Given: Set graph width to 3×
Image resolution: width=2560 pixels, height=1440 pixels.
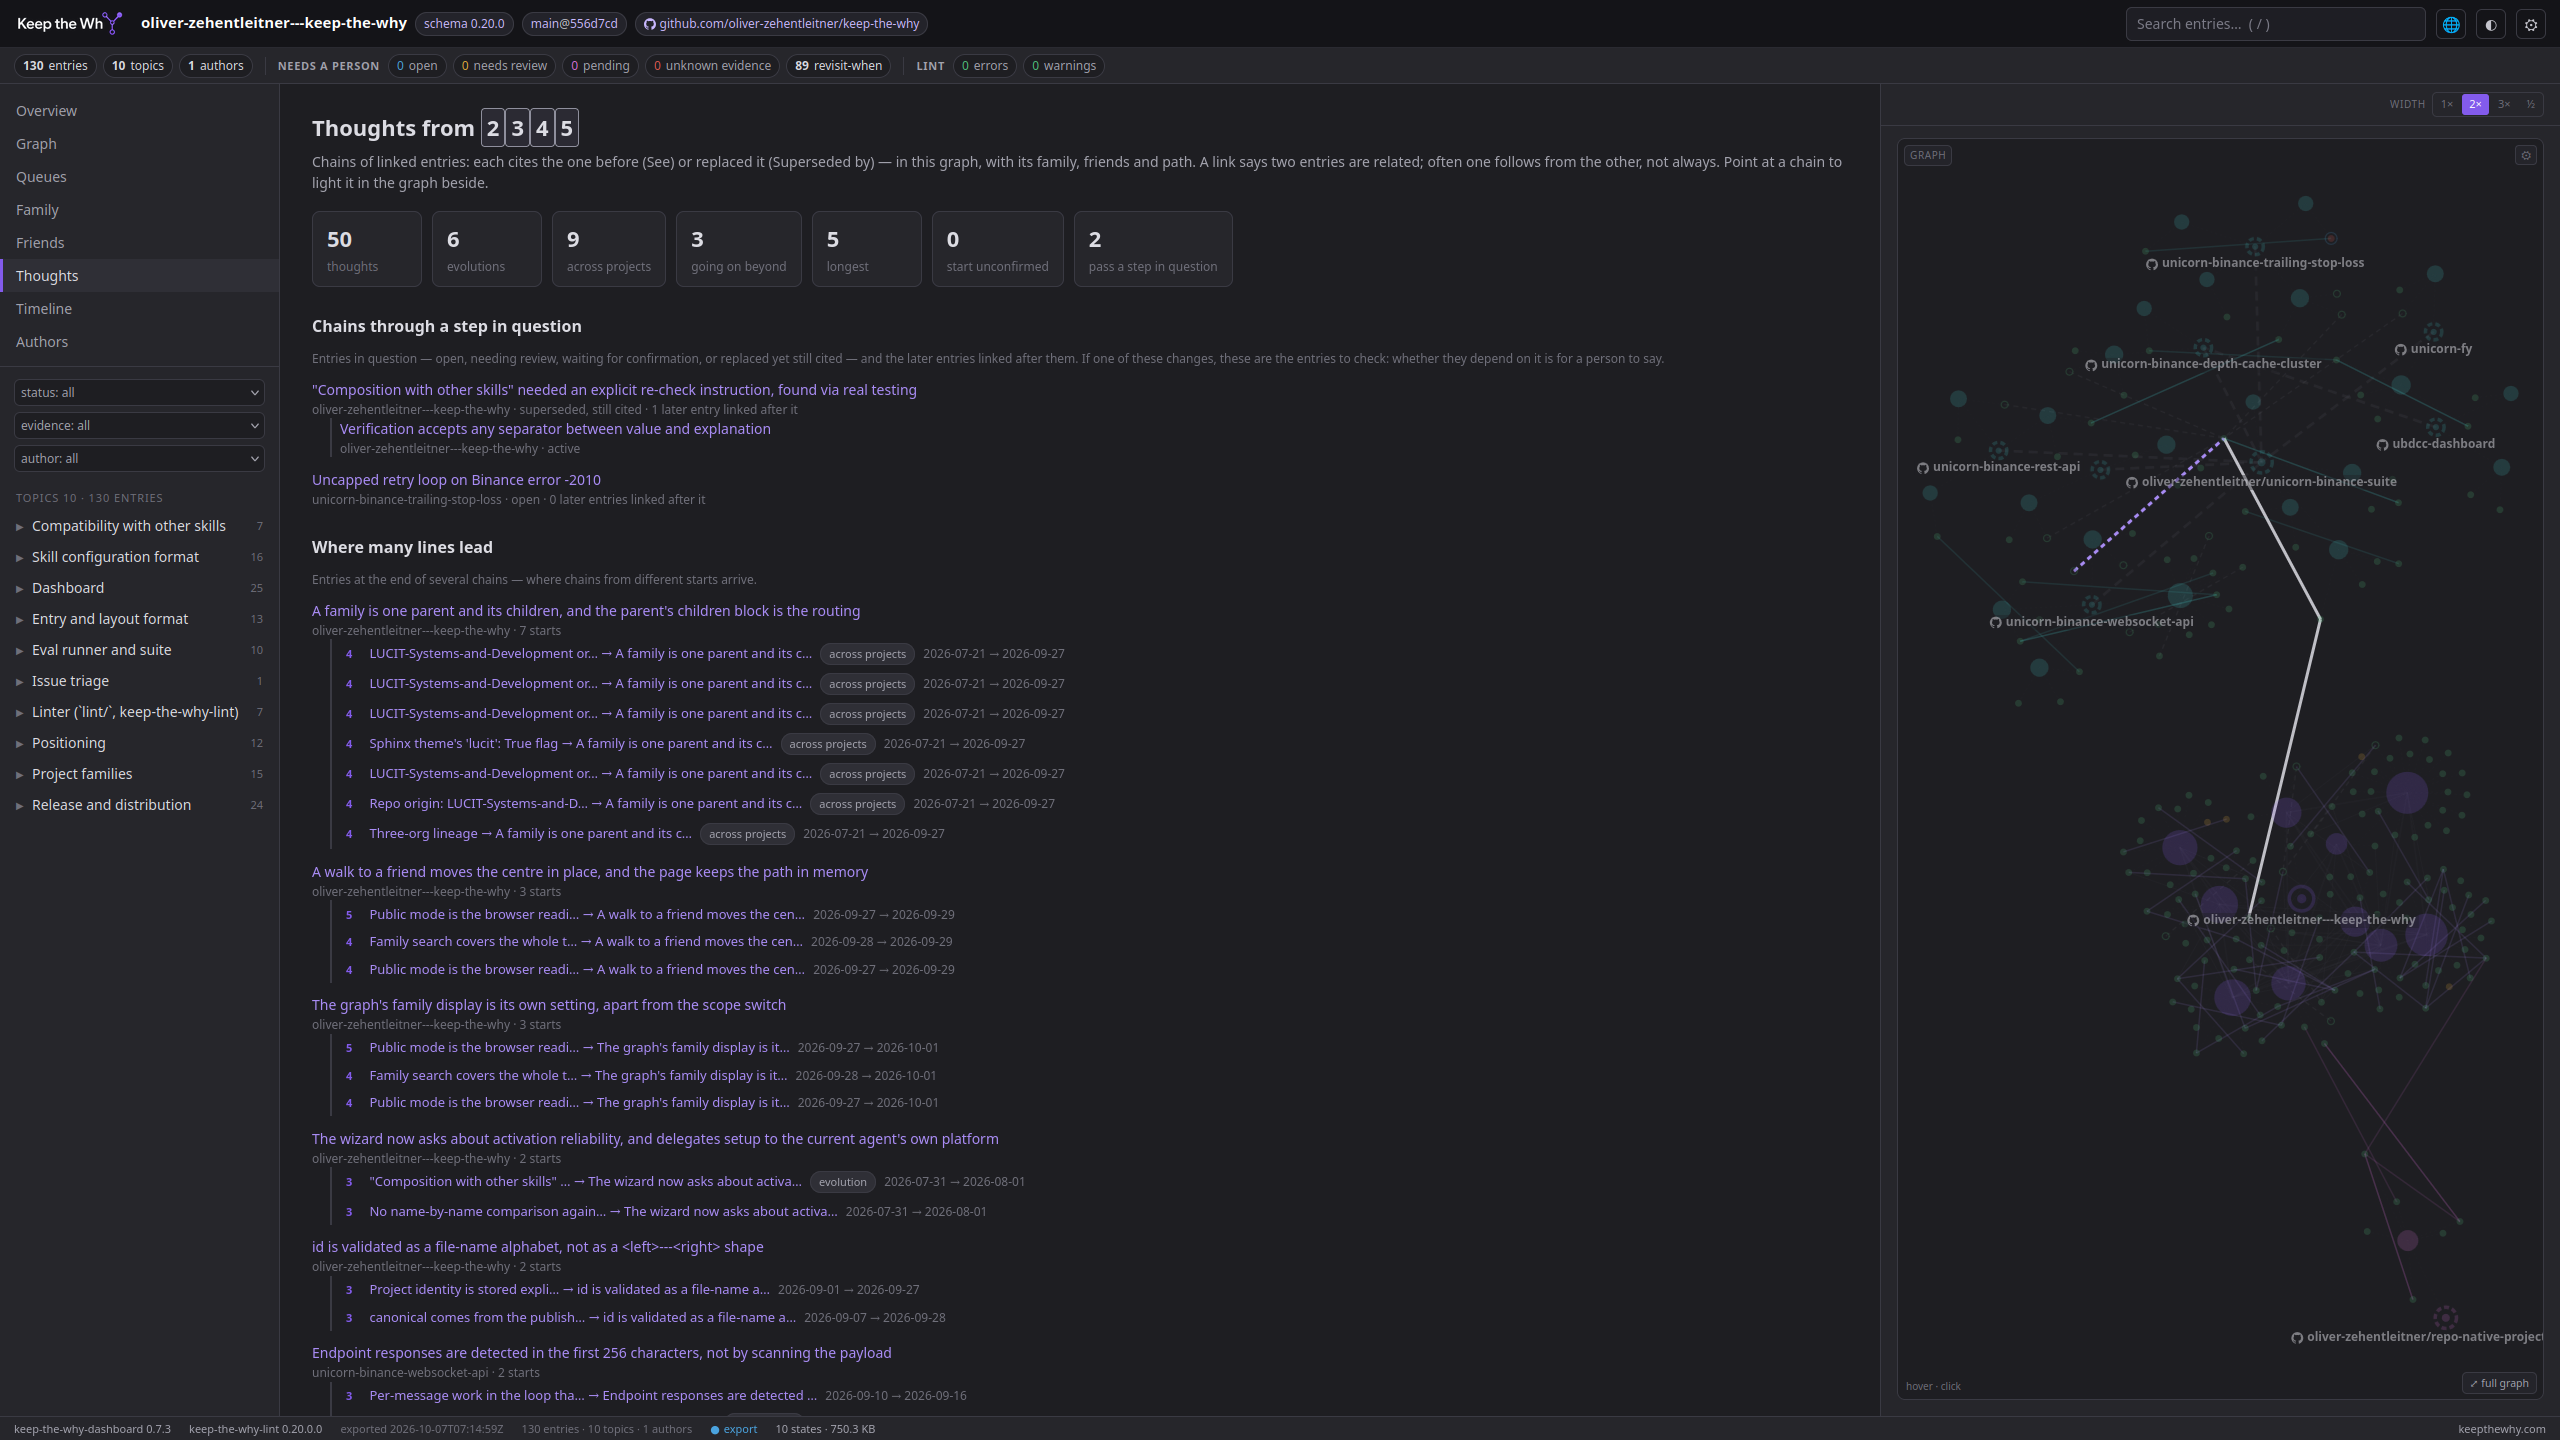Looking at the screenshot, I should click(x=2504, y=104).
